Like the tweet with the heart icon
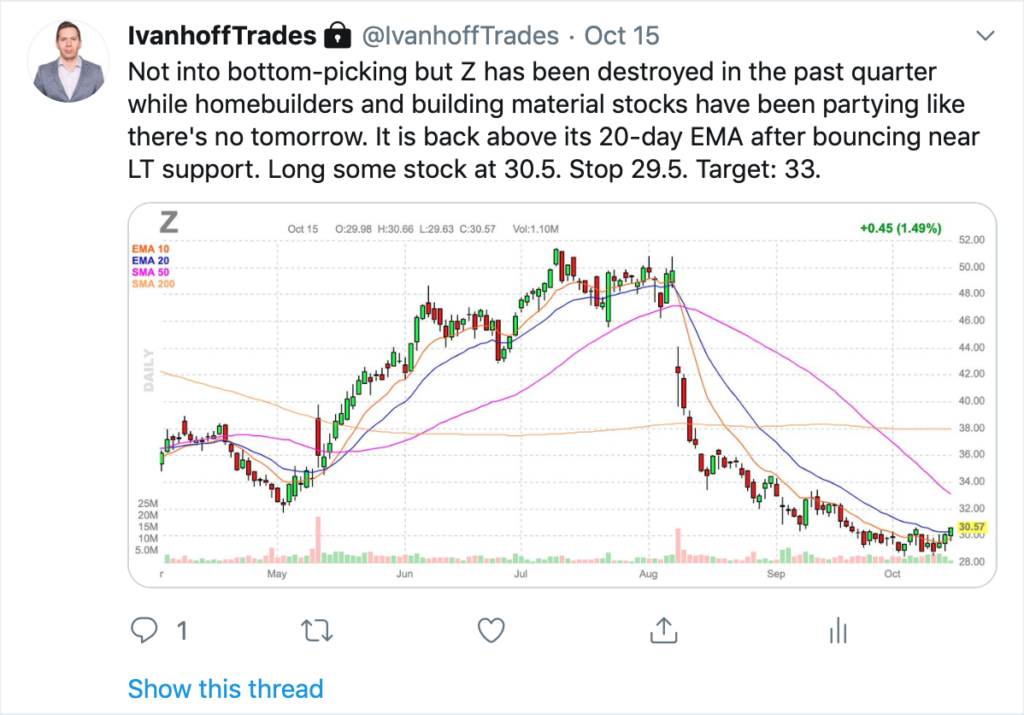Image resolution: width=1024 pixels, height=715 pixels. coord(491,630)
